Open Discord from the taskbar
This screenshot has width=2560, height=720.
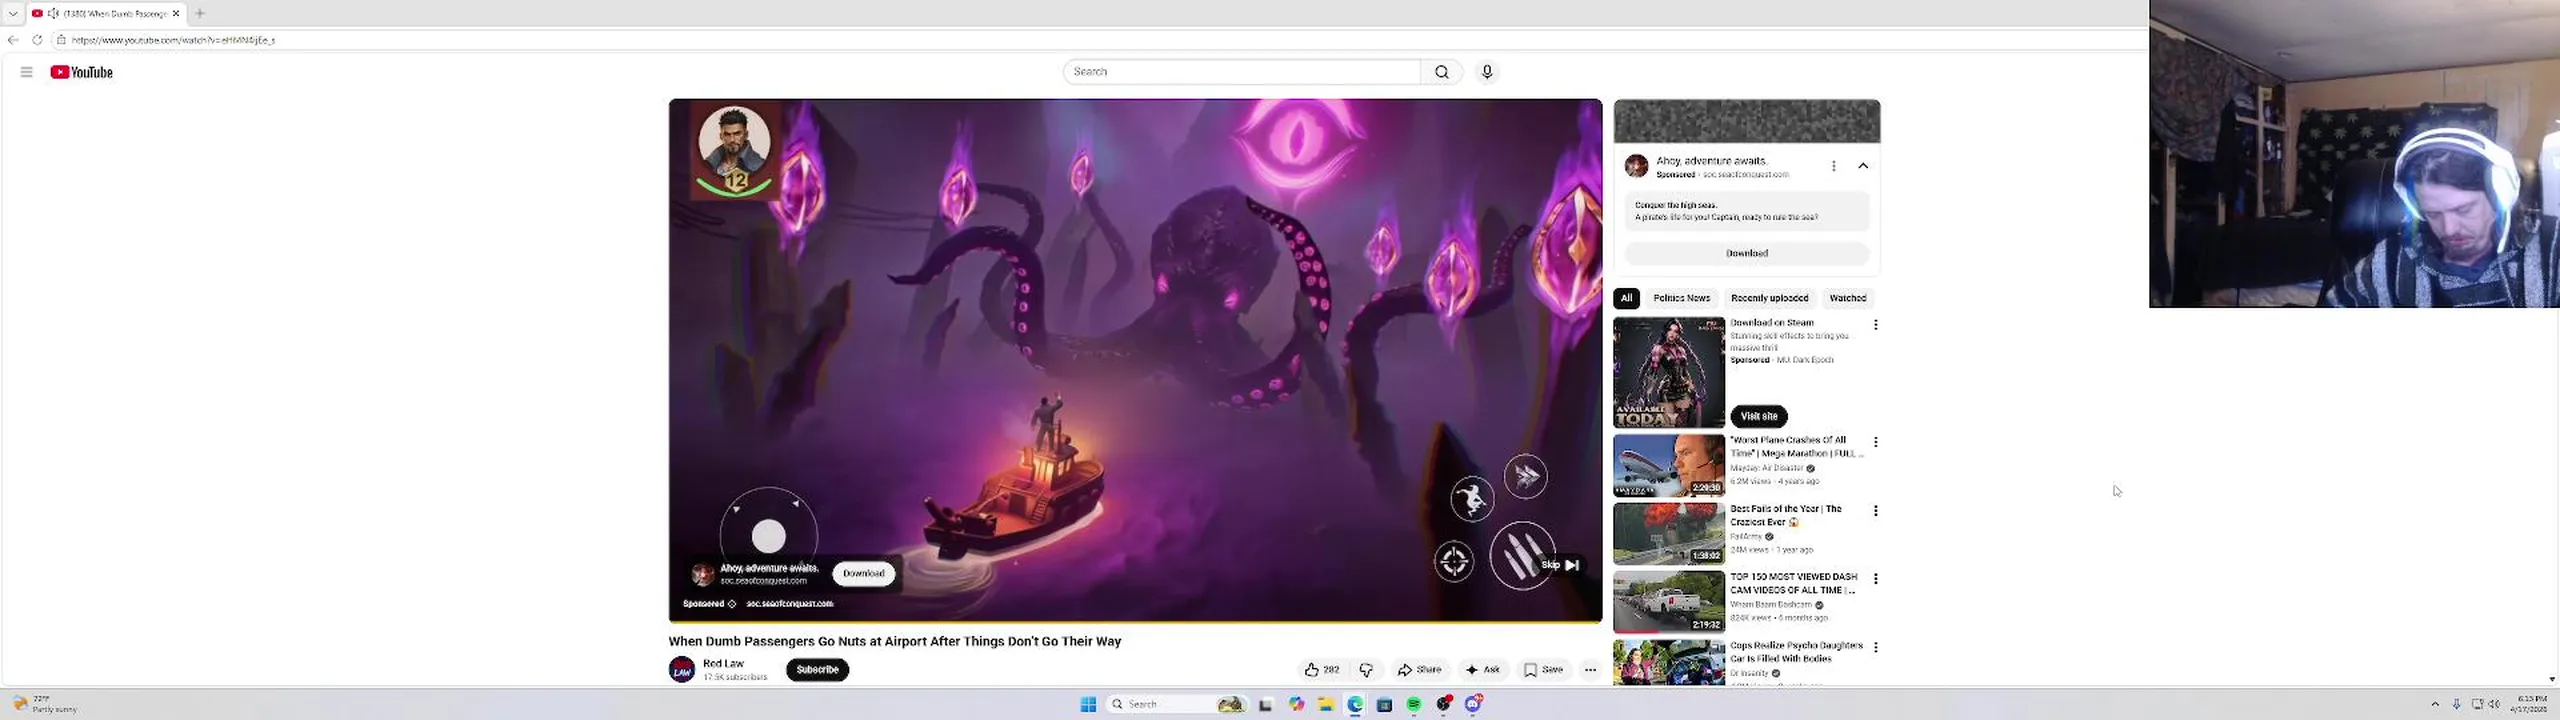point(1473,705)
